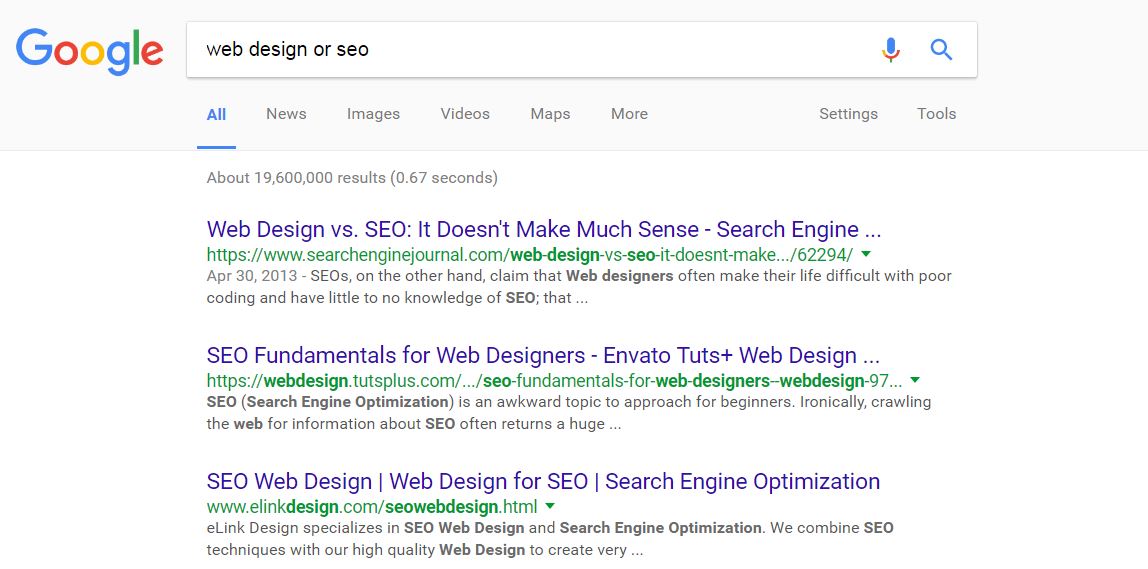
Task: Click the Google logo
Action: click(x=89, y=50)
